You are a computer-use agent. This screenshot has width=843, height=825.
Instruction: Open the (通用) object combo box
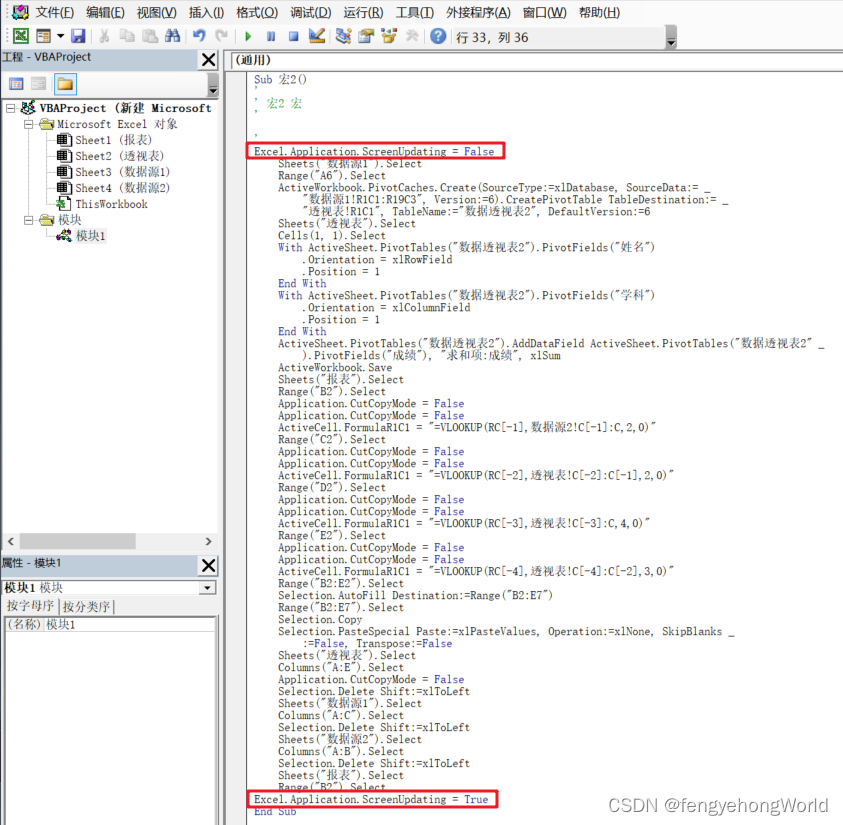pos(538,60)
